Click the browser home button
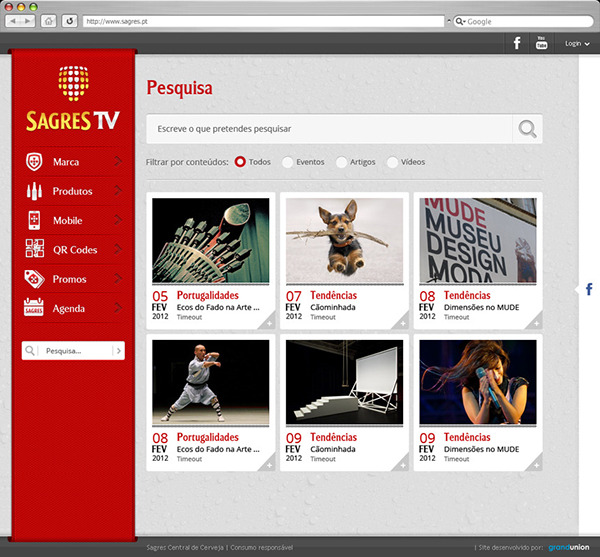Viewport: 600px width, 557px height. [49, 21]
